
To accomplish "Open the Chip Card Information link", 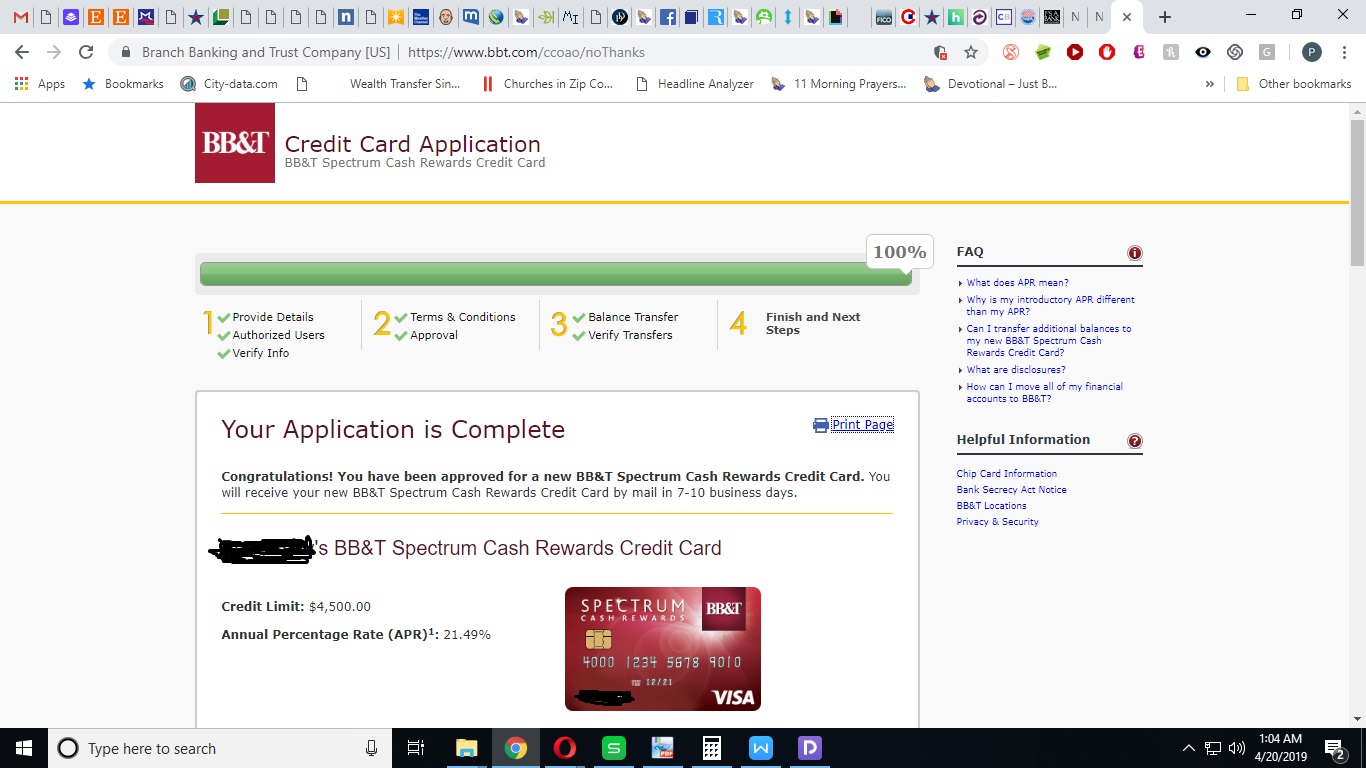I will tap(1006, 474).
